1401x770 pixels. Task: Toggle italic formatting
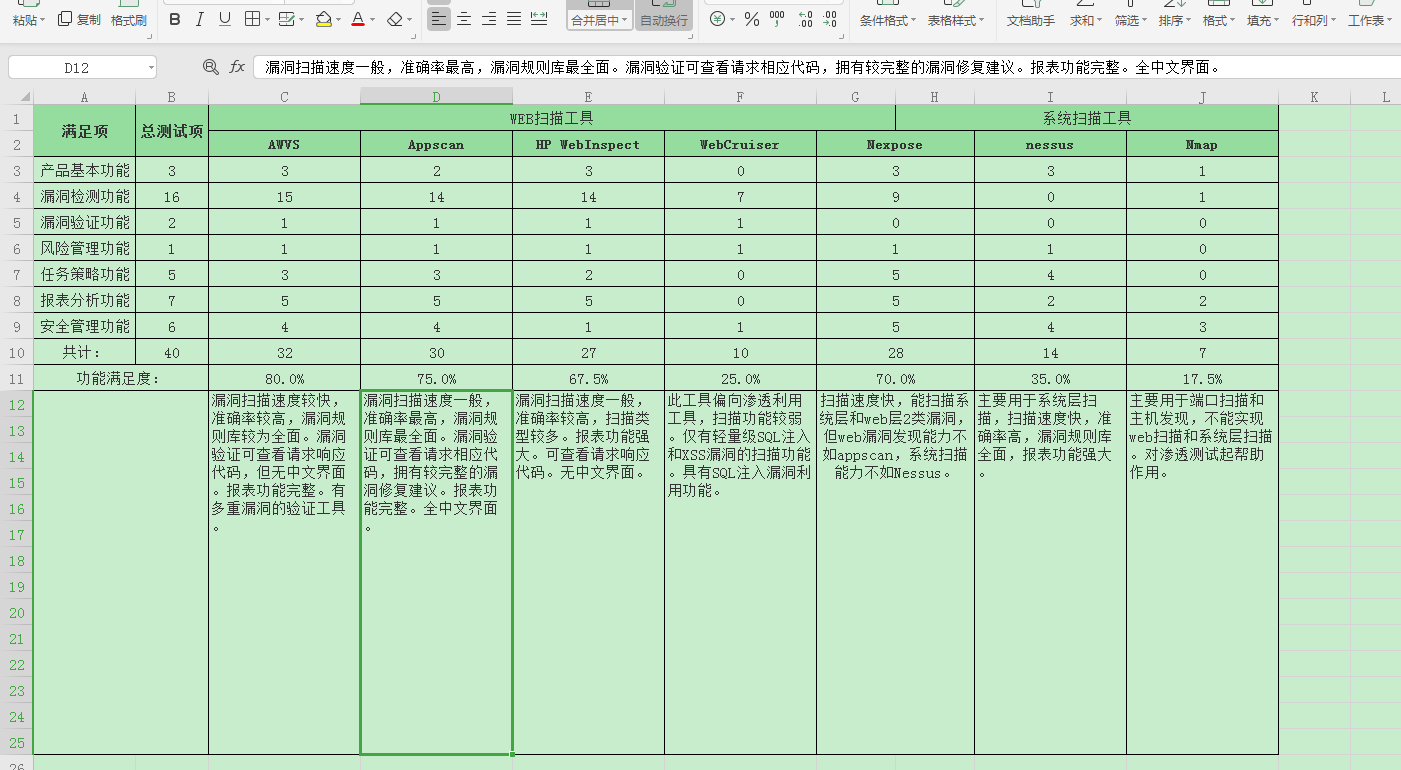[x=199, y=19]
